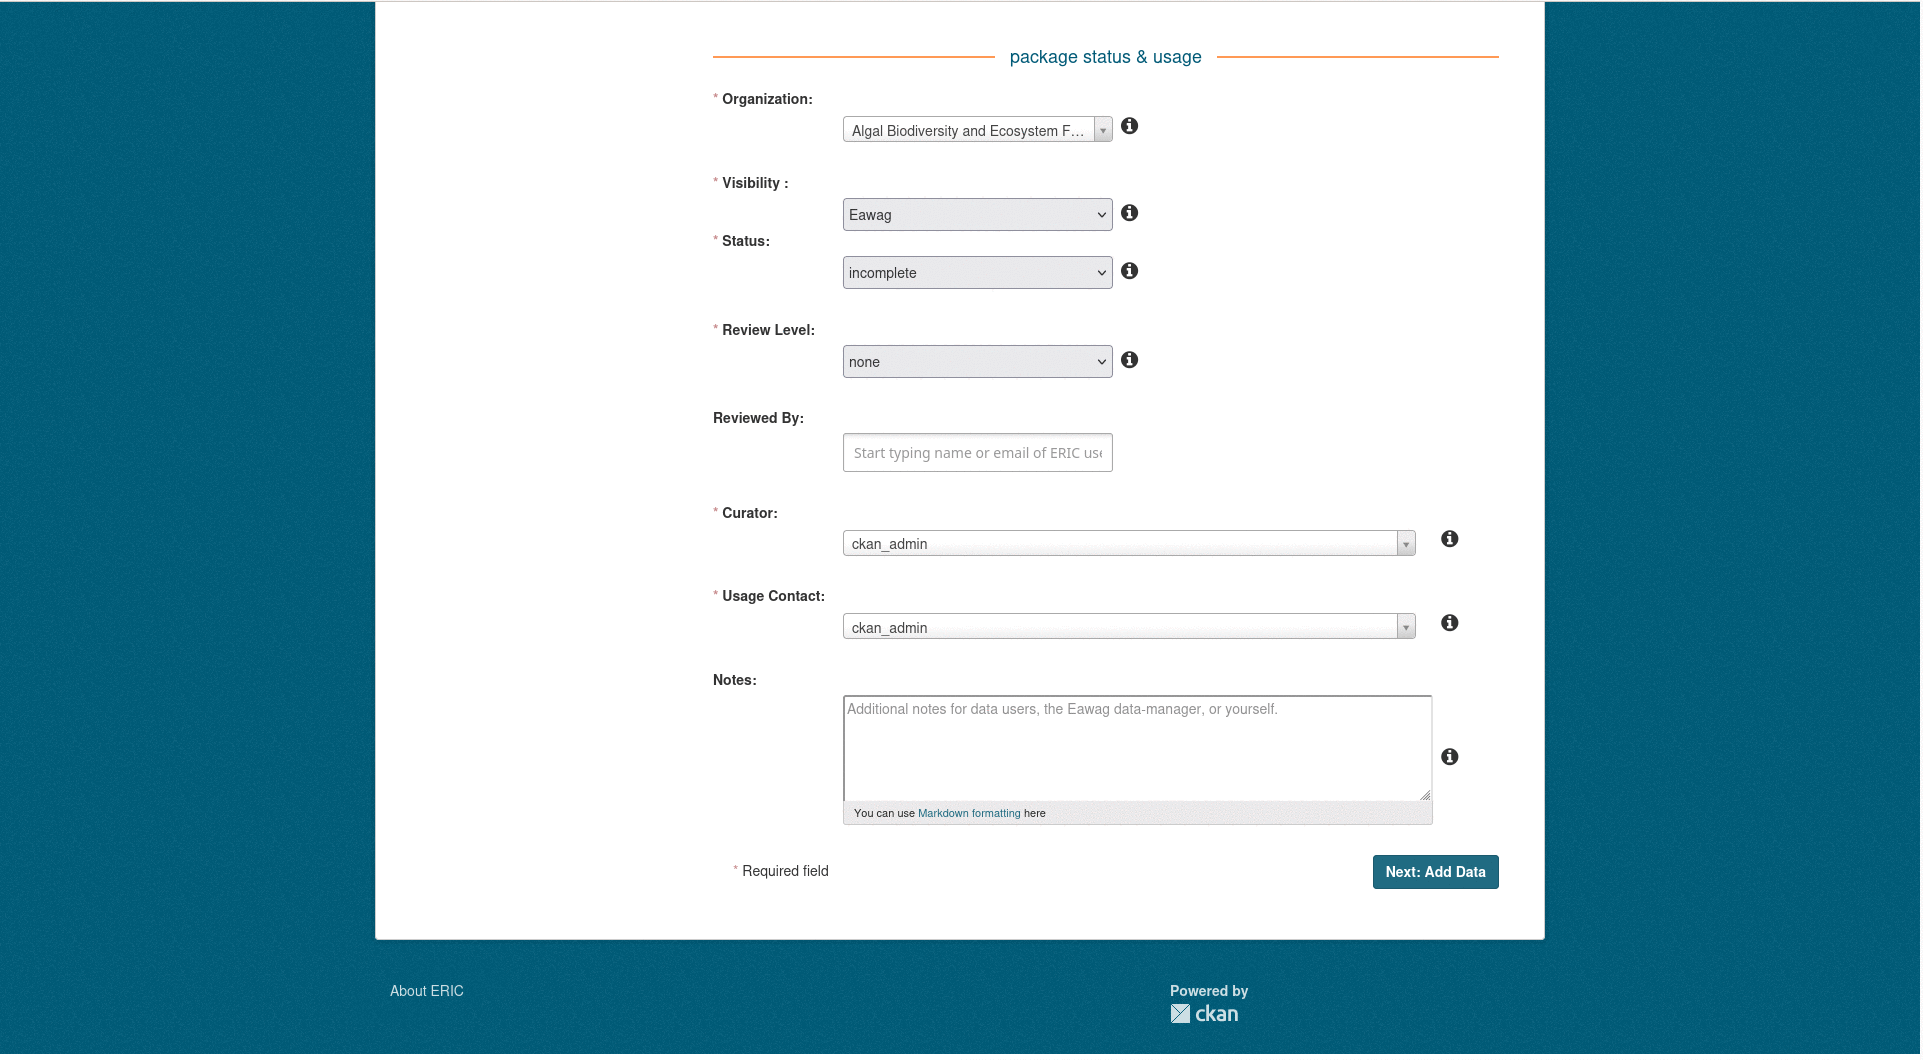Open the Usage Contact ckan_admin dropdown
This screenshot has width=1923, height=1060.
pyautogui.click(x=1128, y=627)
